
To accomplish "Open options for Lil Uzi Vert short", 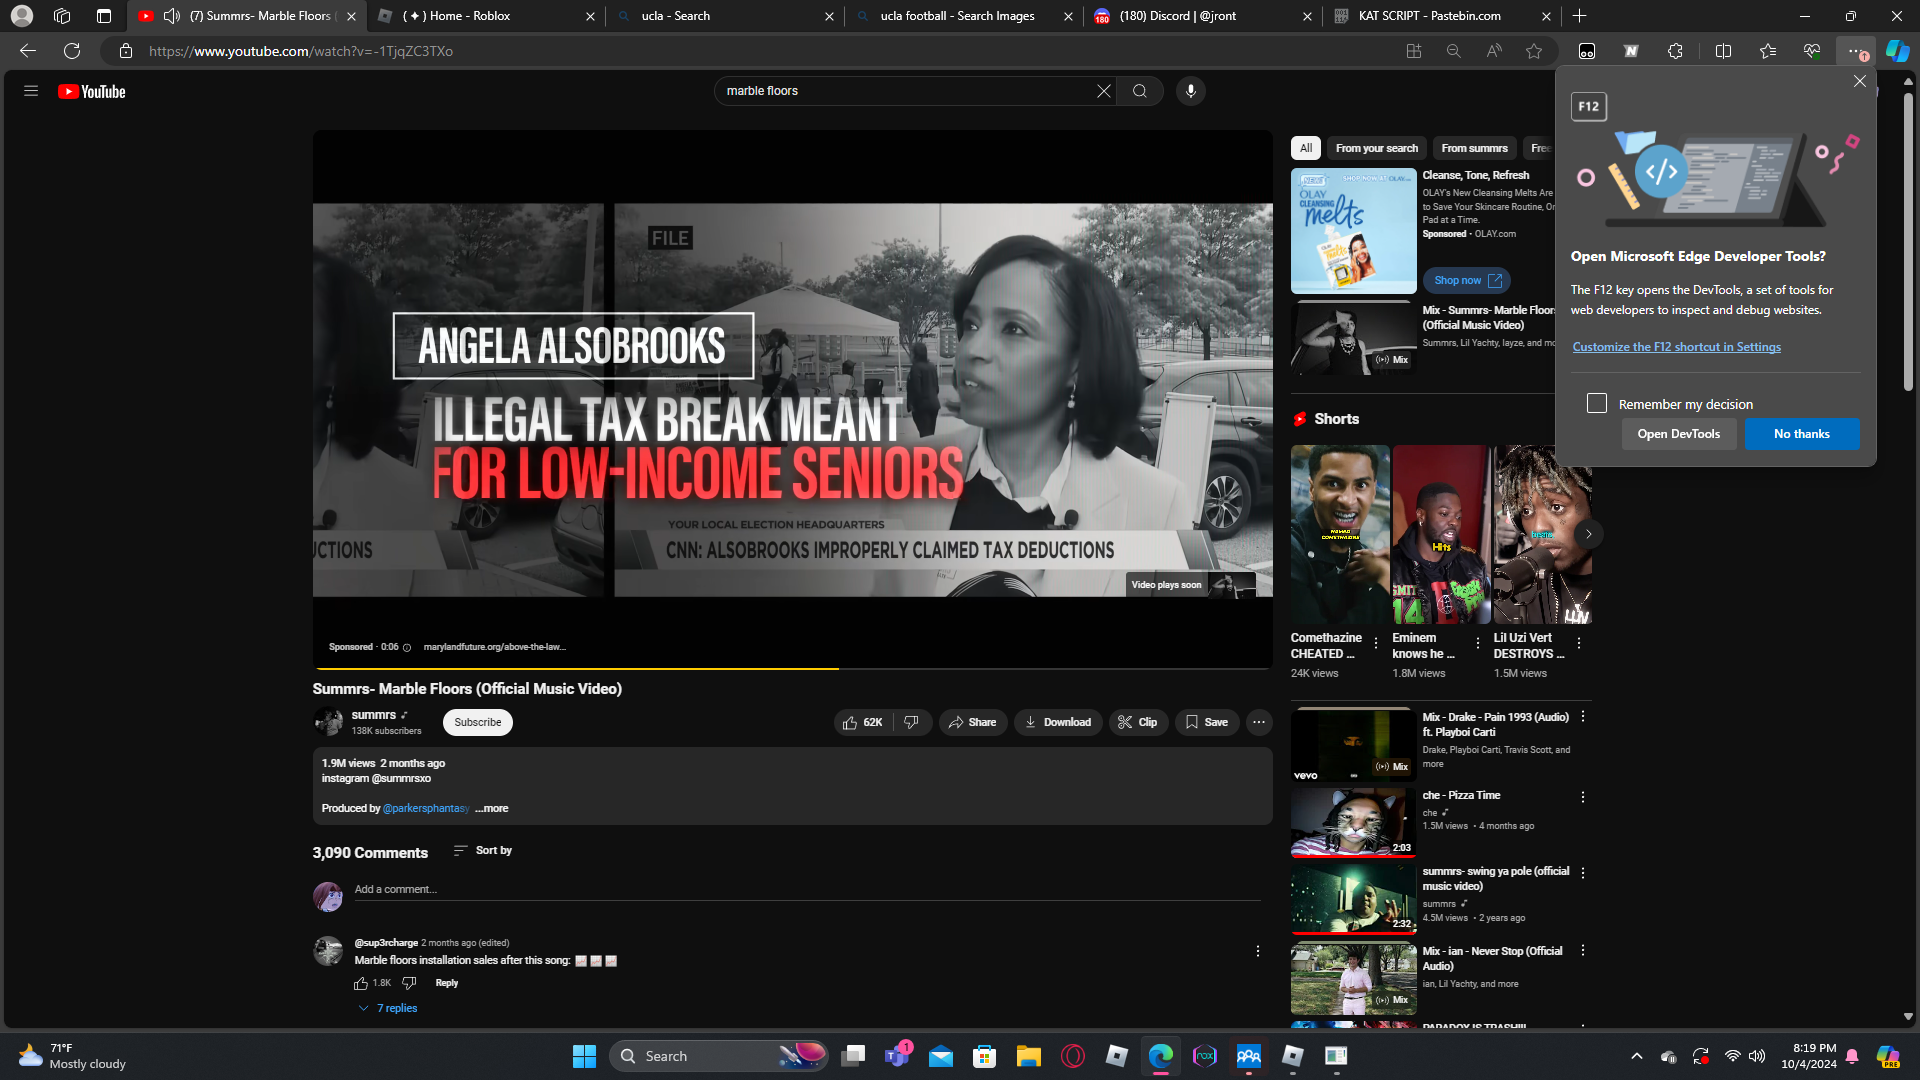I will click(1579, 643).
